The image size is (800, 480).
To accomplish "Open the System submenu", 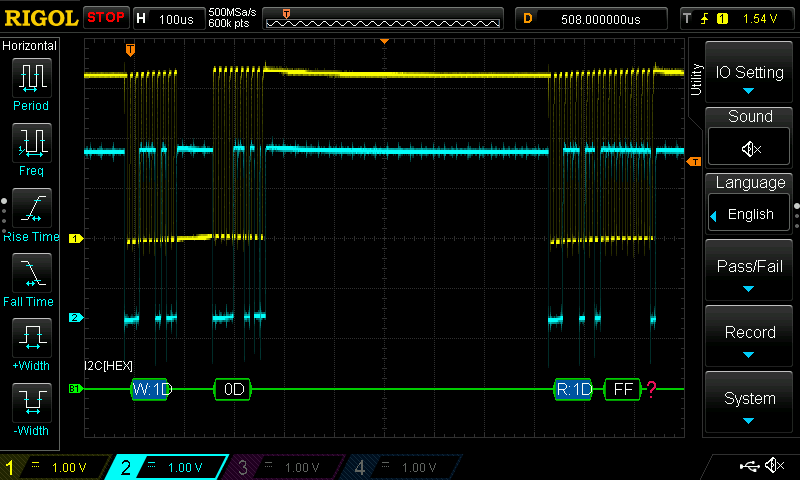I will (x=749, y=402).
